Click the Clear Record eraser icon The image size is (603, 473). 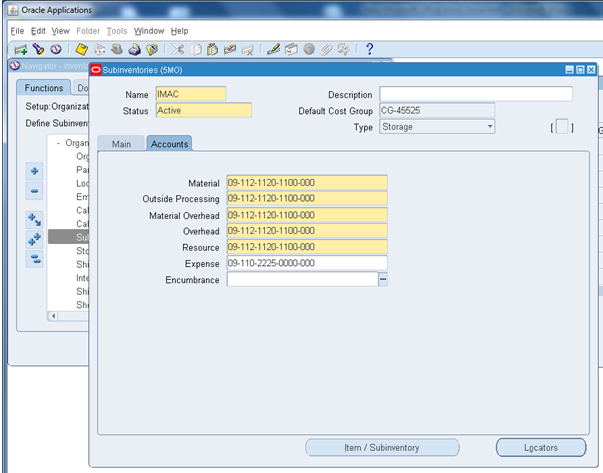tap(230, 49)
